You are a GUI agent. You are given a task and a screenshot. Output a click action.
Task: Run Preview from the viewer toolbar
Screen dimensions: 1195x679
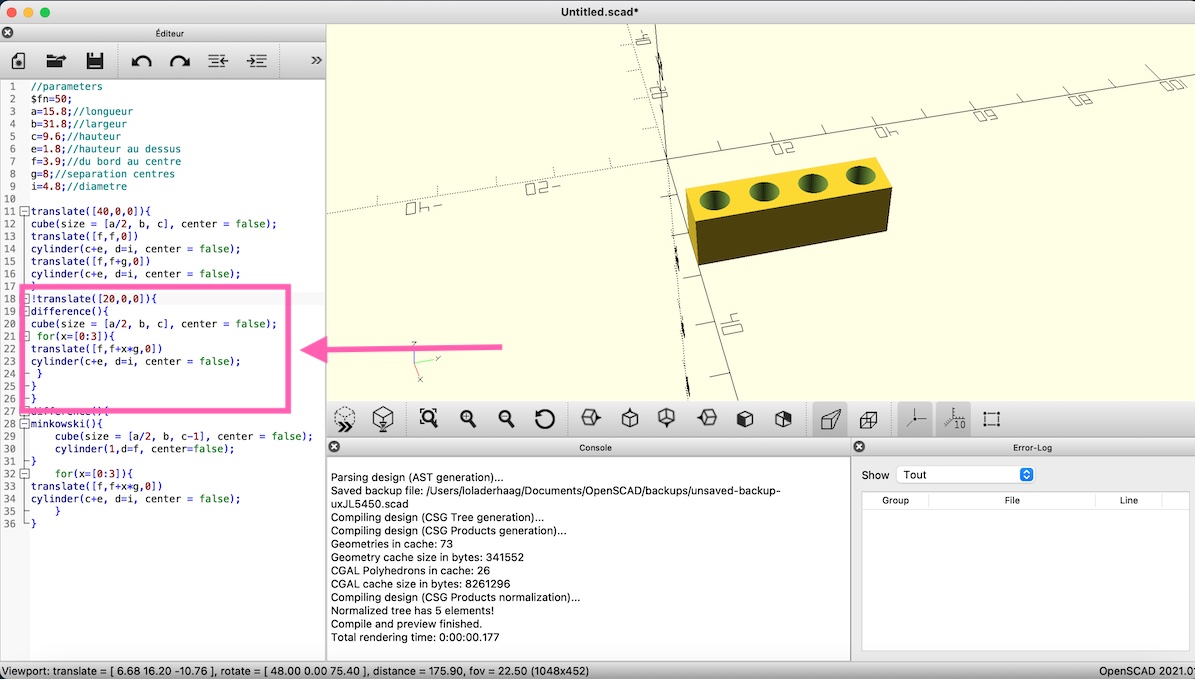tap(344, 419)
